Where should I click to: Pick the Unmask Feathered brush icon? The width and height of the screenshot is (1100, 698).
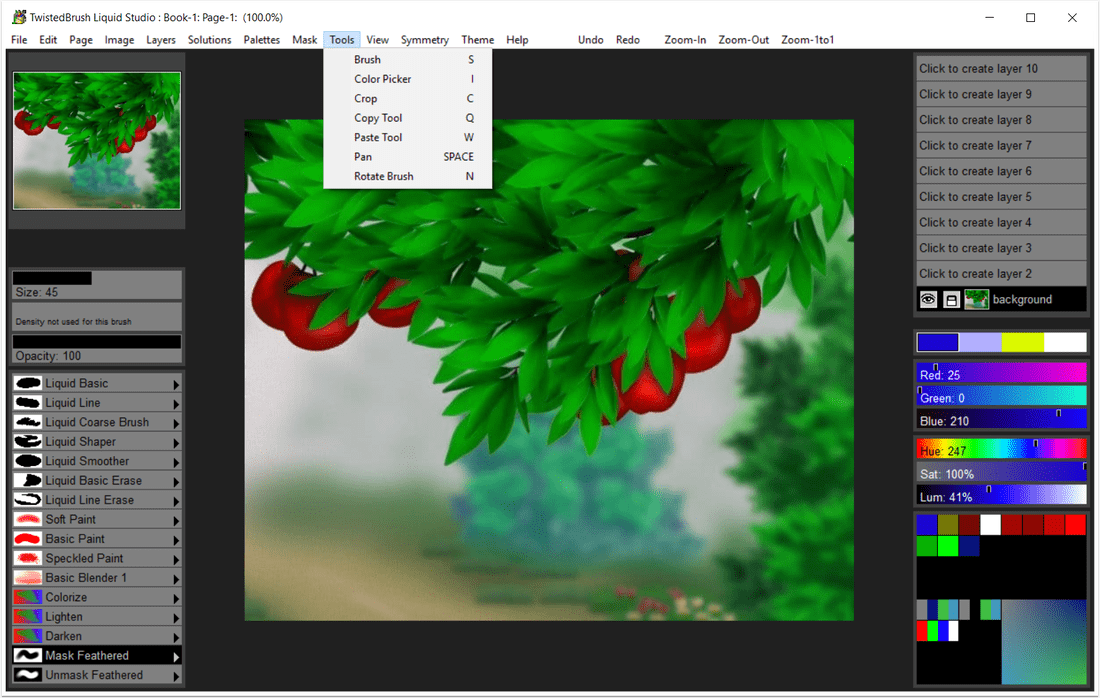(28, 675)
